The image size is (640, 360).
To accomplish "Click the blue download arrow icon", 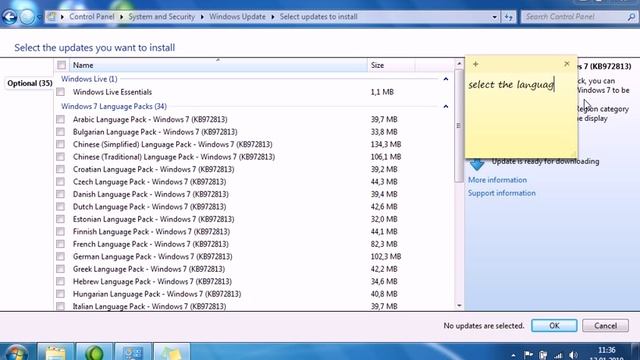I will [476, 165].
